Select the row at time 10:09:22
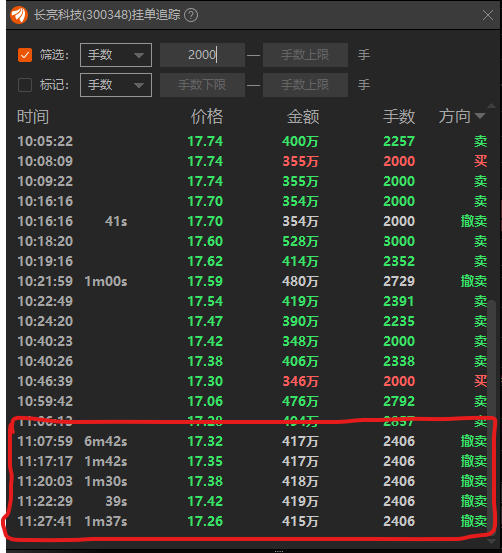The width and height of the screenshot is (502, 553). (252, 181)
